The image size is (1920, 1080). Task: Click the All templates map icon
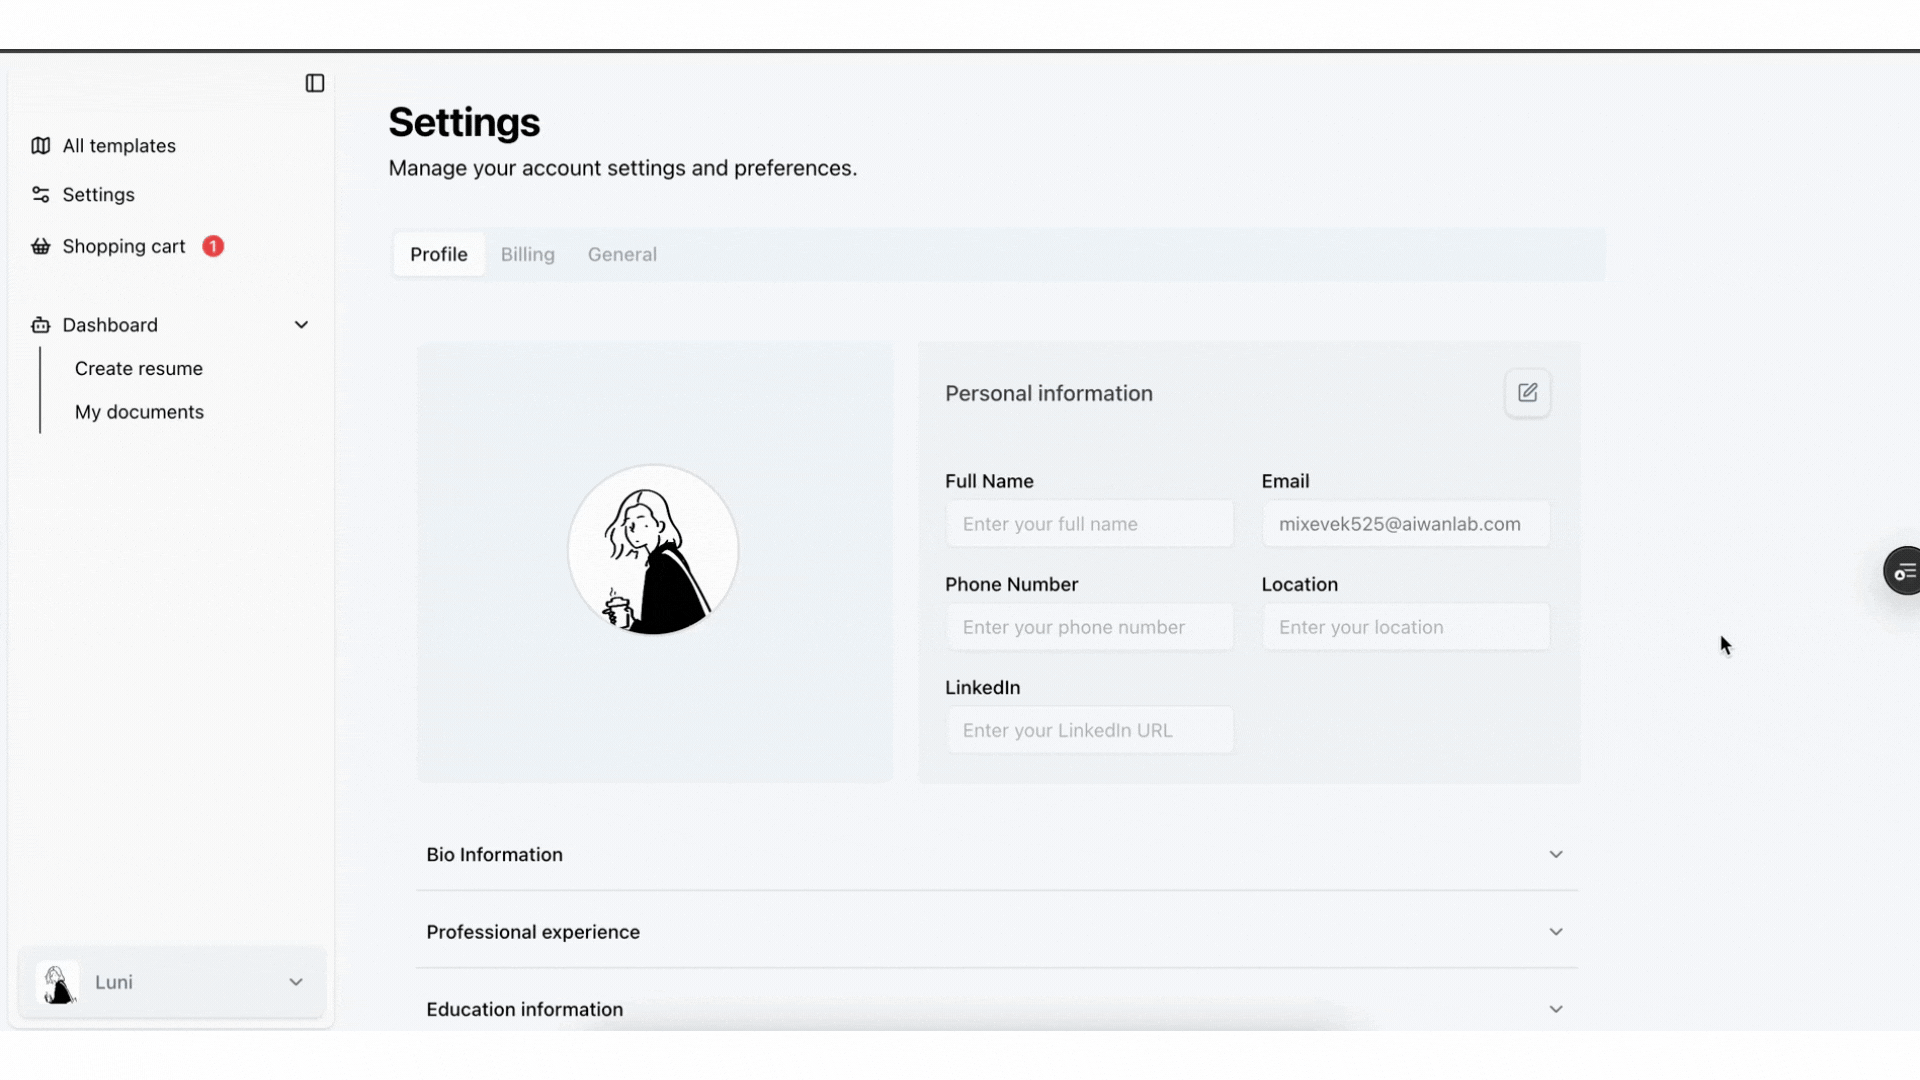pyautogui.click(x=40, y=146)
